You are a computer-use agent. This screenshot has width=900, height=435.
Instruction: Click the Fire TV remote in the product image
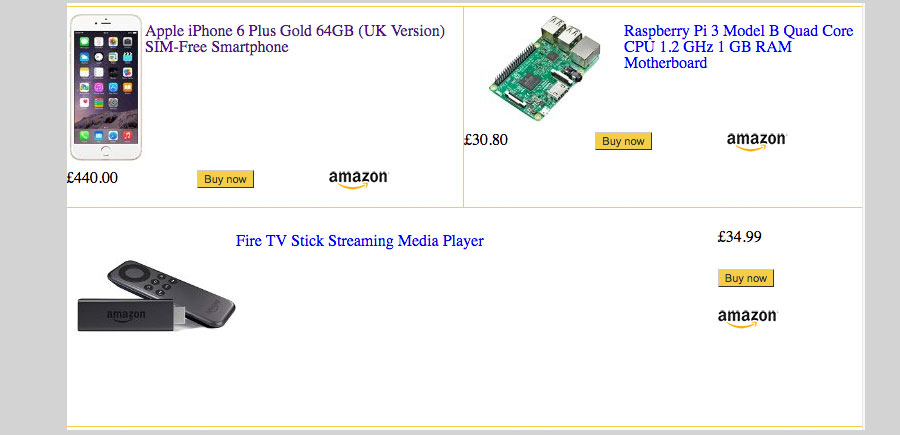click(172, 292)
